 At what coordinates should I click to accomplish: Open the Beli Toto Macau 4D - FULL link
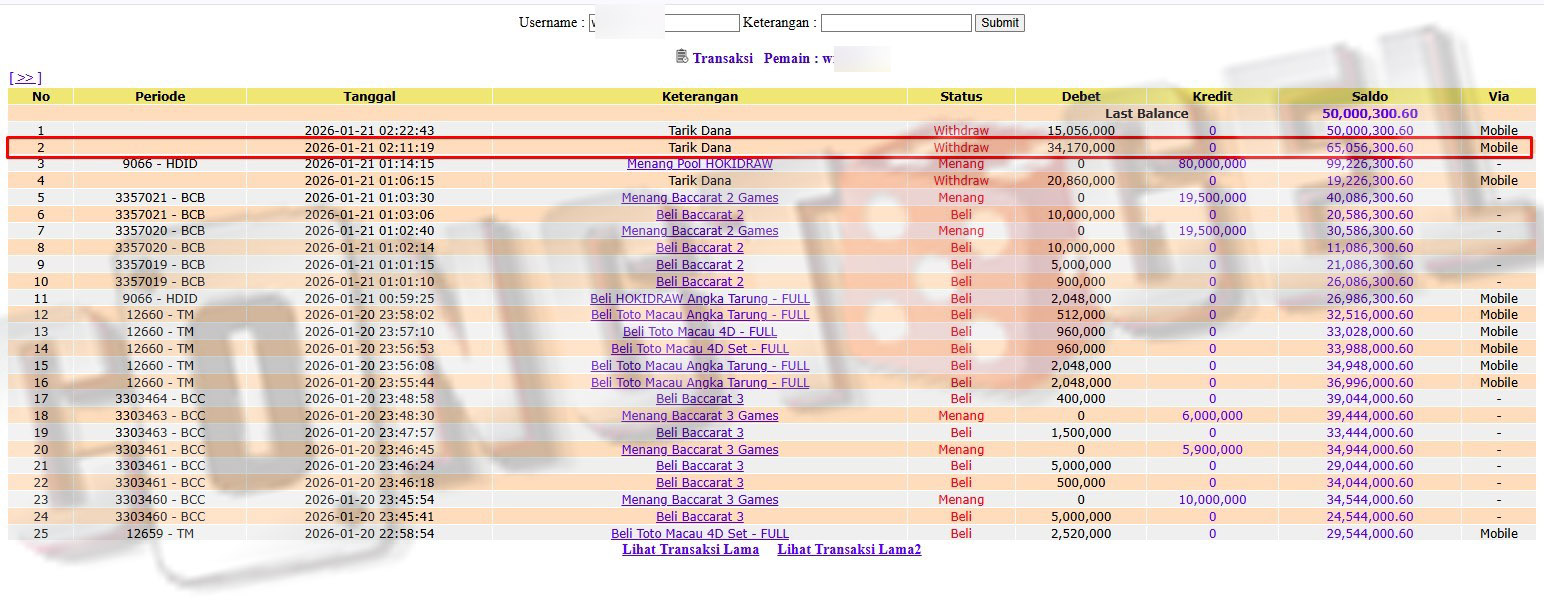(699, 332)
